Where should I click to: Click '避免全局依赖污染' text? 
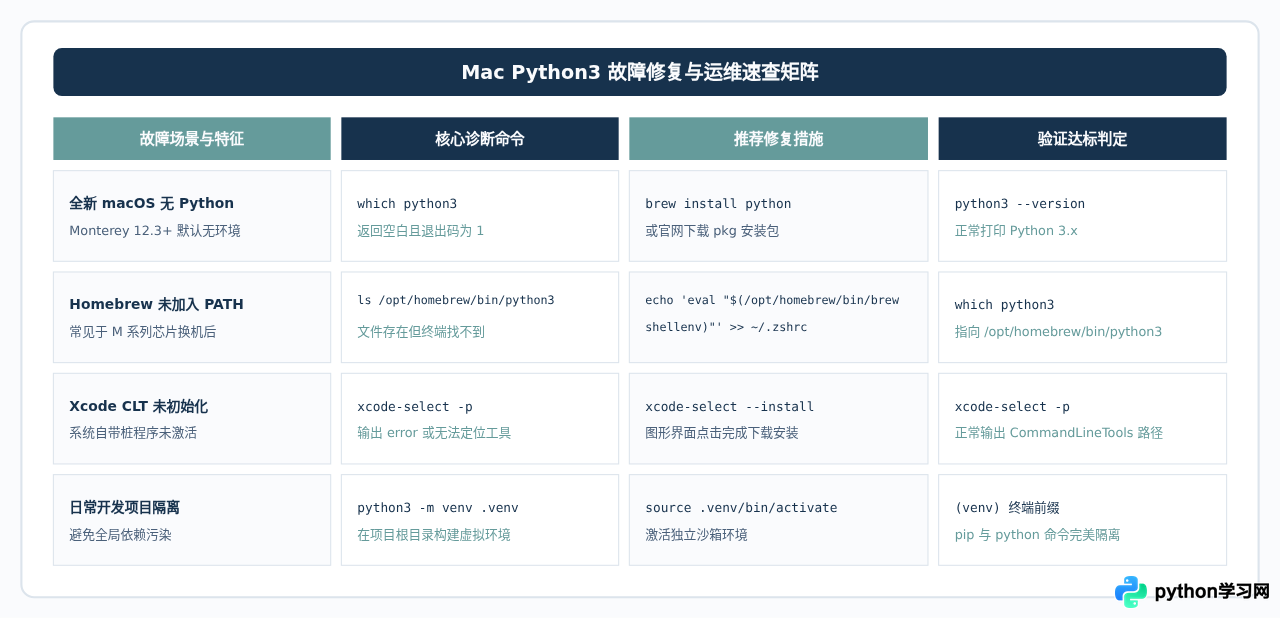[120, 535]
